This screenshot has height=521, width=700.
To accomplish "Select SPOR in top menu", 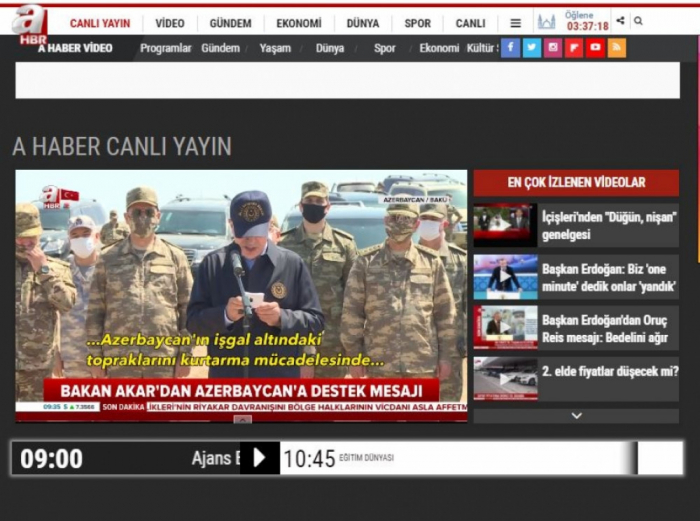I will point(417,23).
